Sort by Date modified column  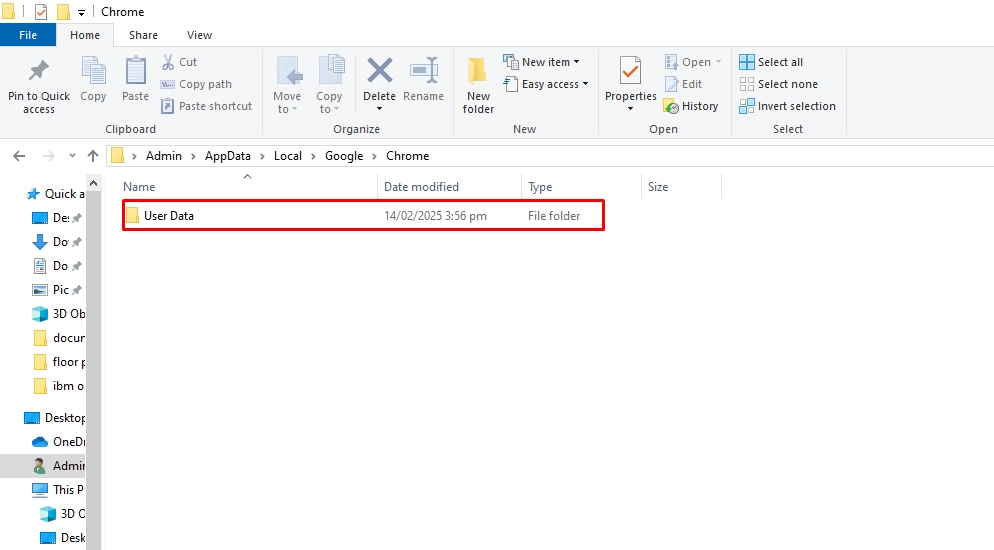click(x=449, y=187)
